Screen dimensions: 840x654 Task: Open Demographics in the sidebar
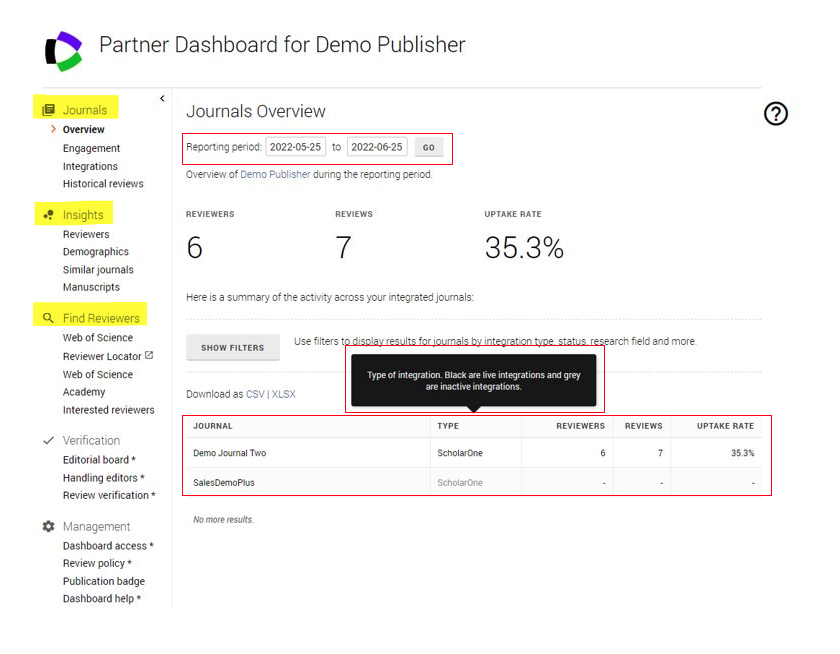[95, 252]
